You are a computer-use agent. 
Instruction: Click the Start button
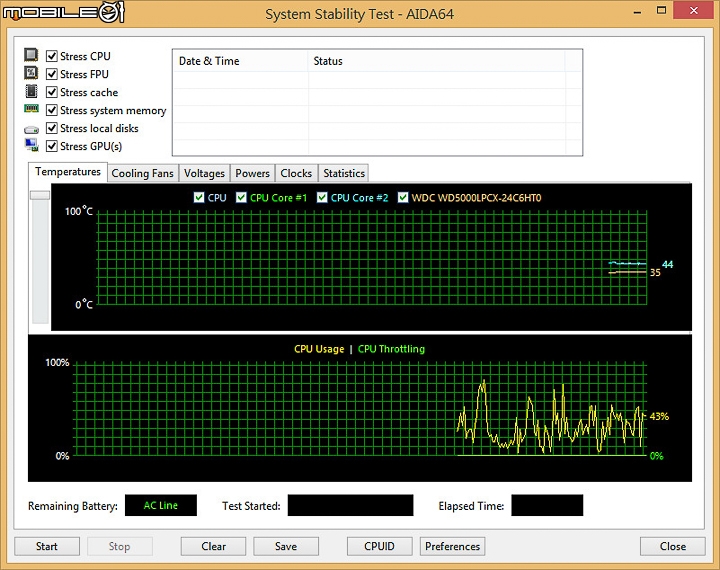coord(47,546)
